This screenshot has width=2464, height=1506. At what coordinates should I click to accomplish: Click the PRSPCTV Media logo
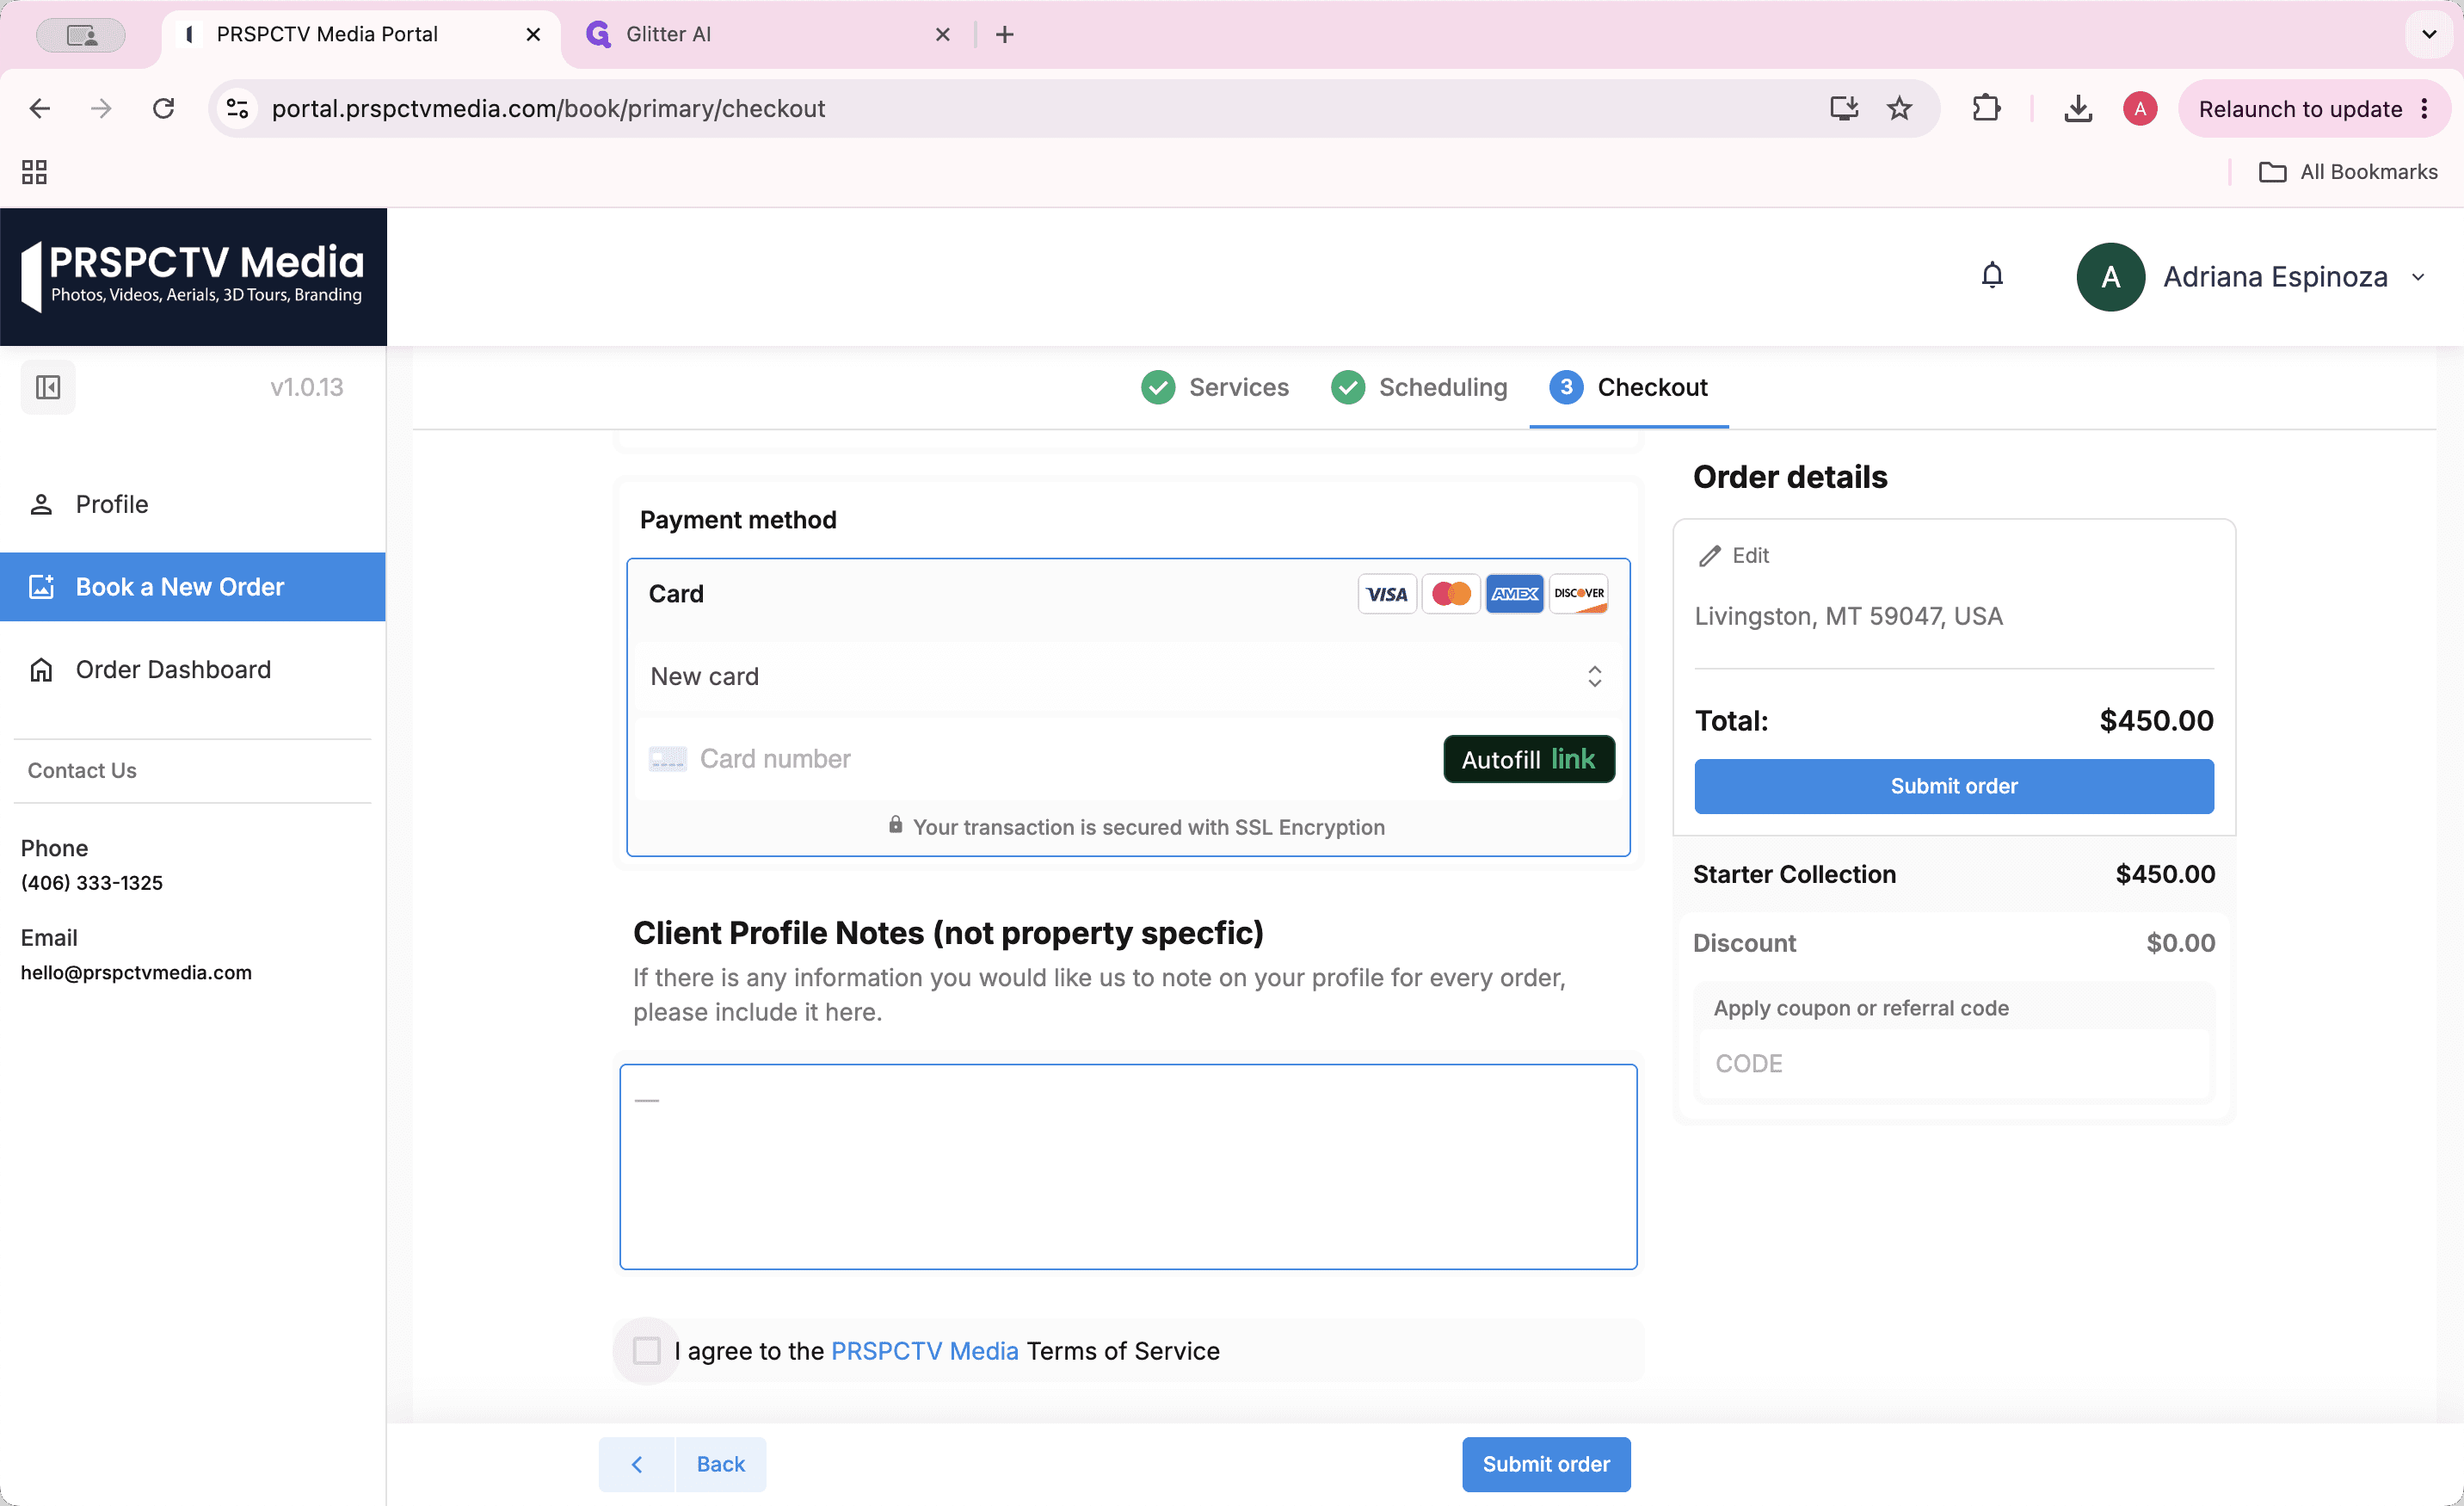tap(193, 277)
